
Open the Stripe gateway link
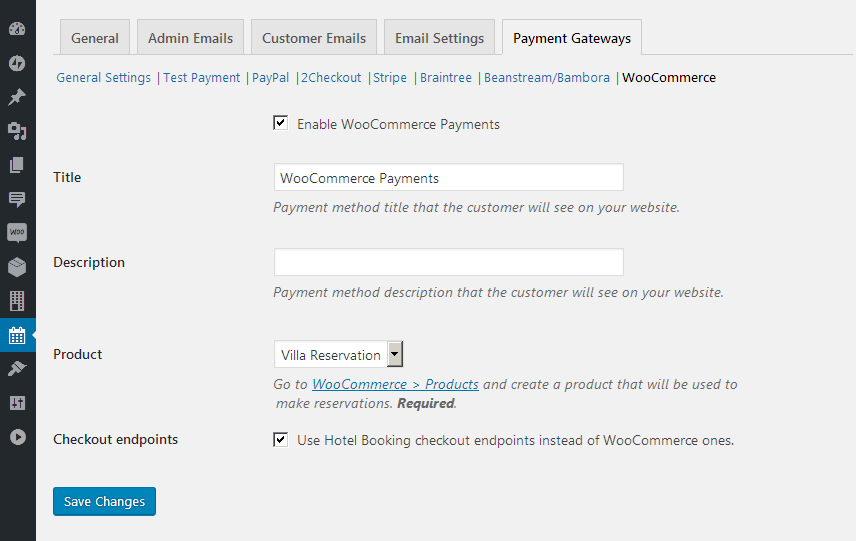390,78
